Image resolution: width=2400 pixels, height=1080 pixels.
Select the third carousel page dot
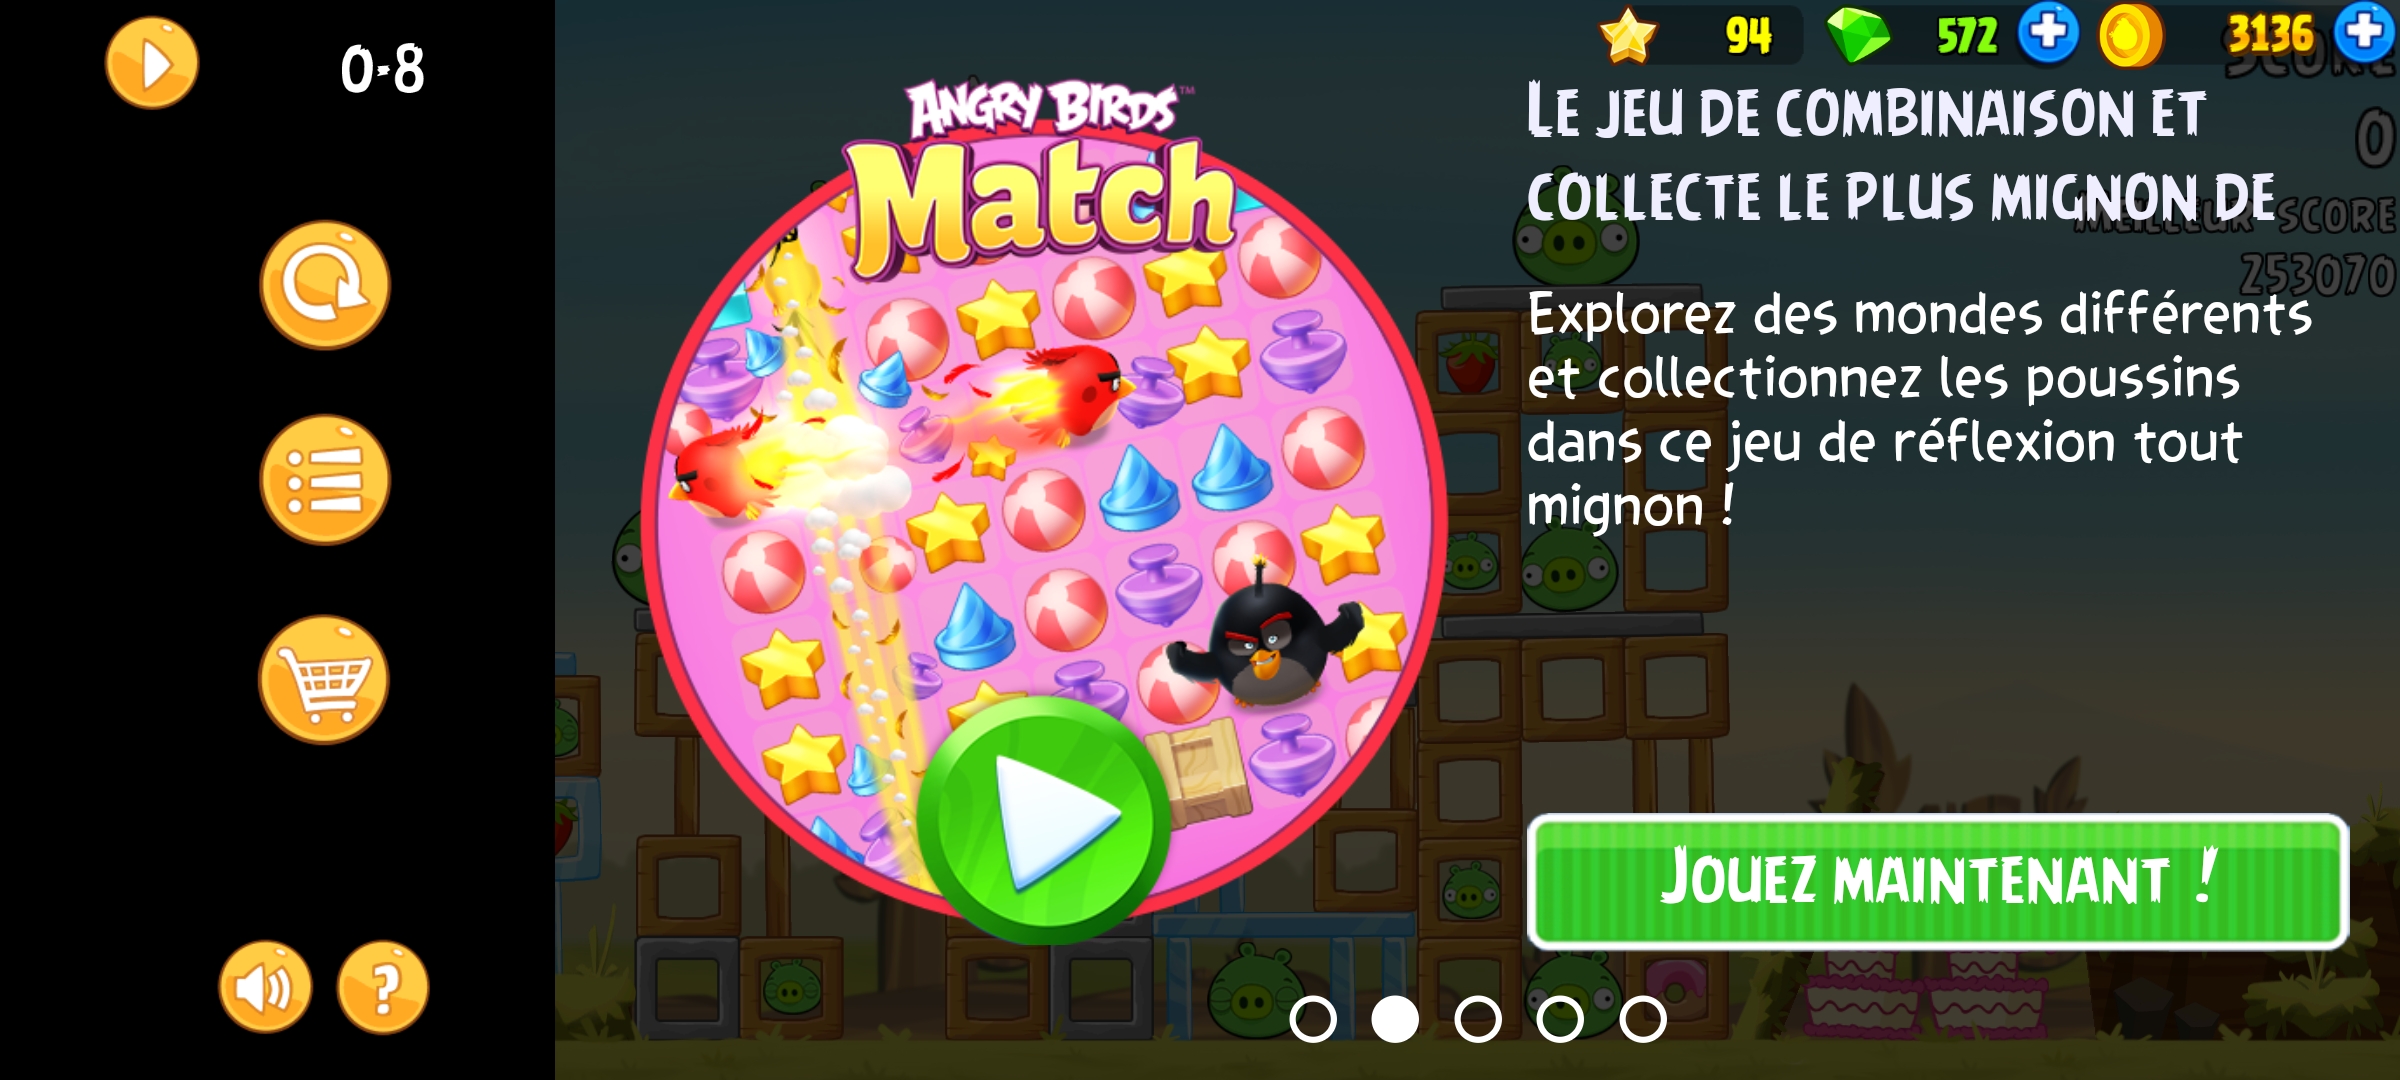click(1478, 1019)
